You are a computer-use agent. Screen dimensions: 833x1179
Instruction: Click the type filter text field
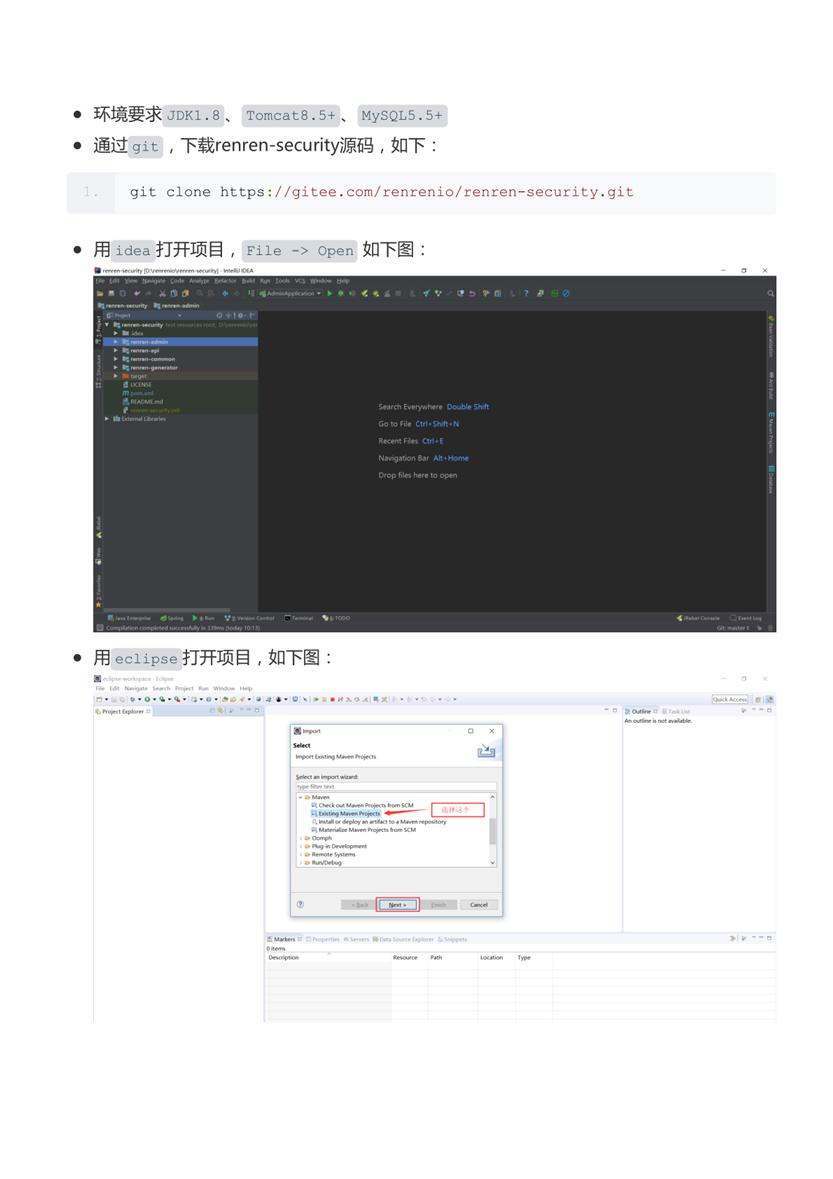tap(395, 787)
